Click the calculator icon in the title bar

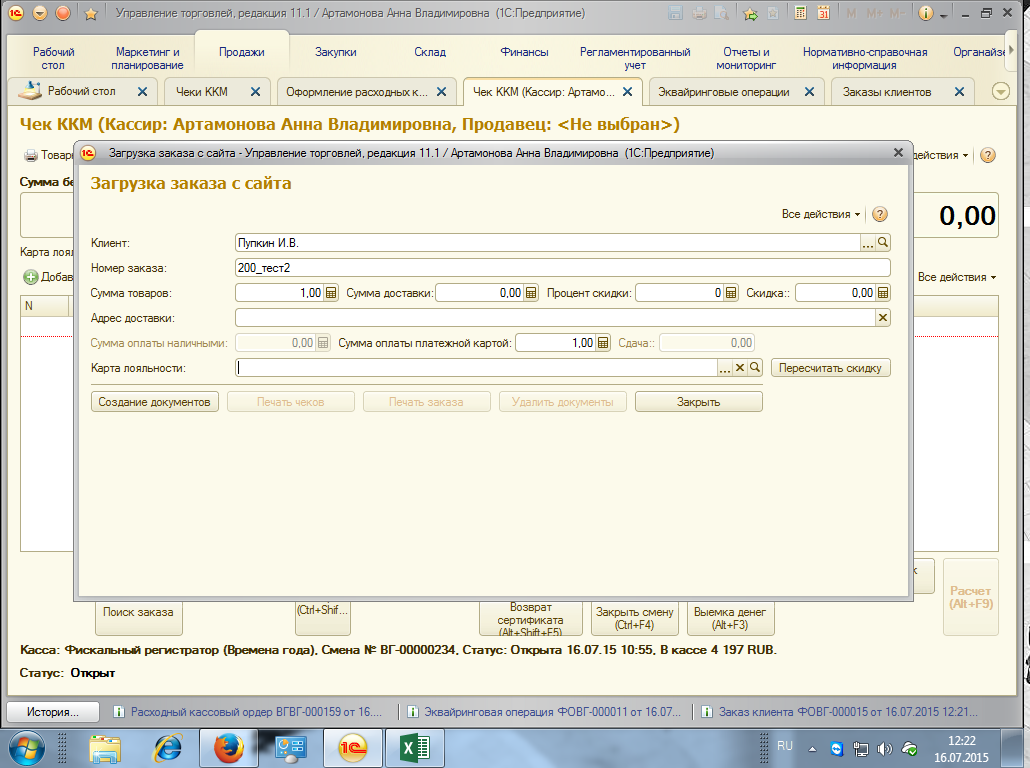pos(800,13)
